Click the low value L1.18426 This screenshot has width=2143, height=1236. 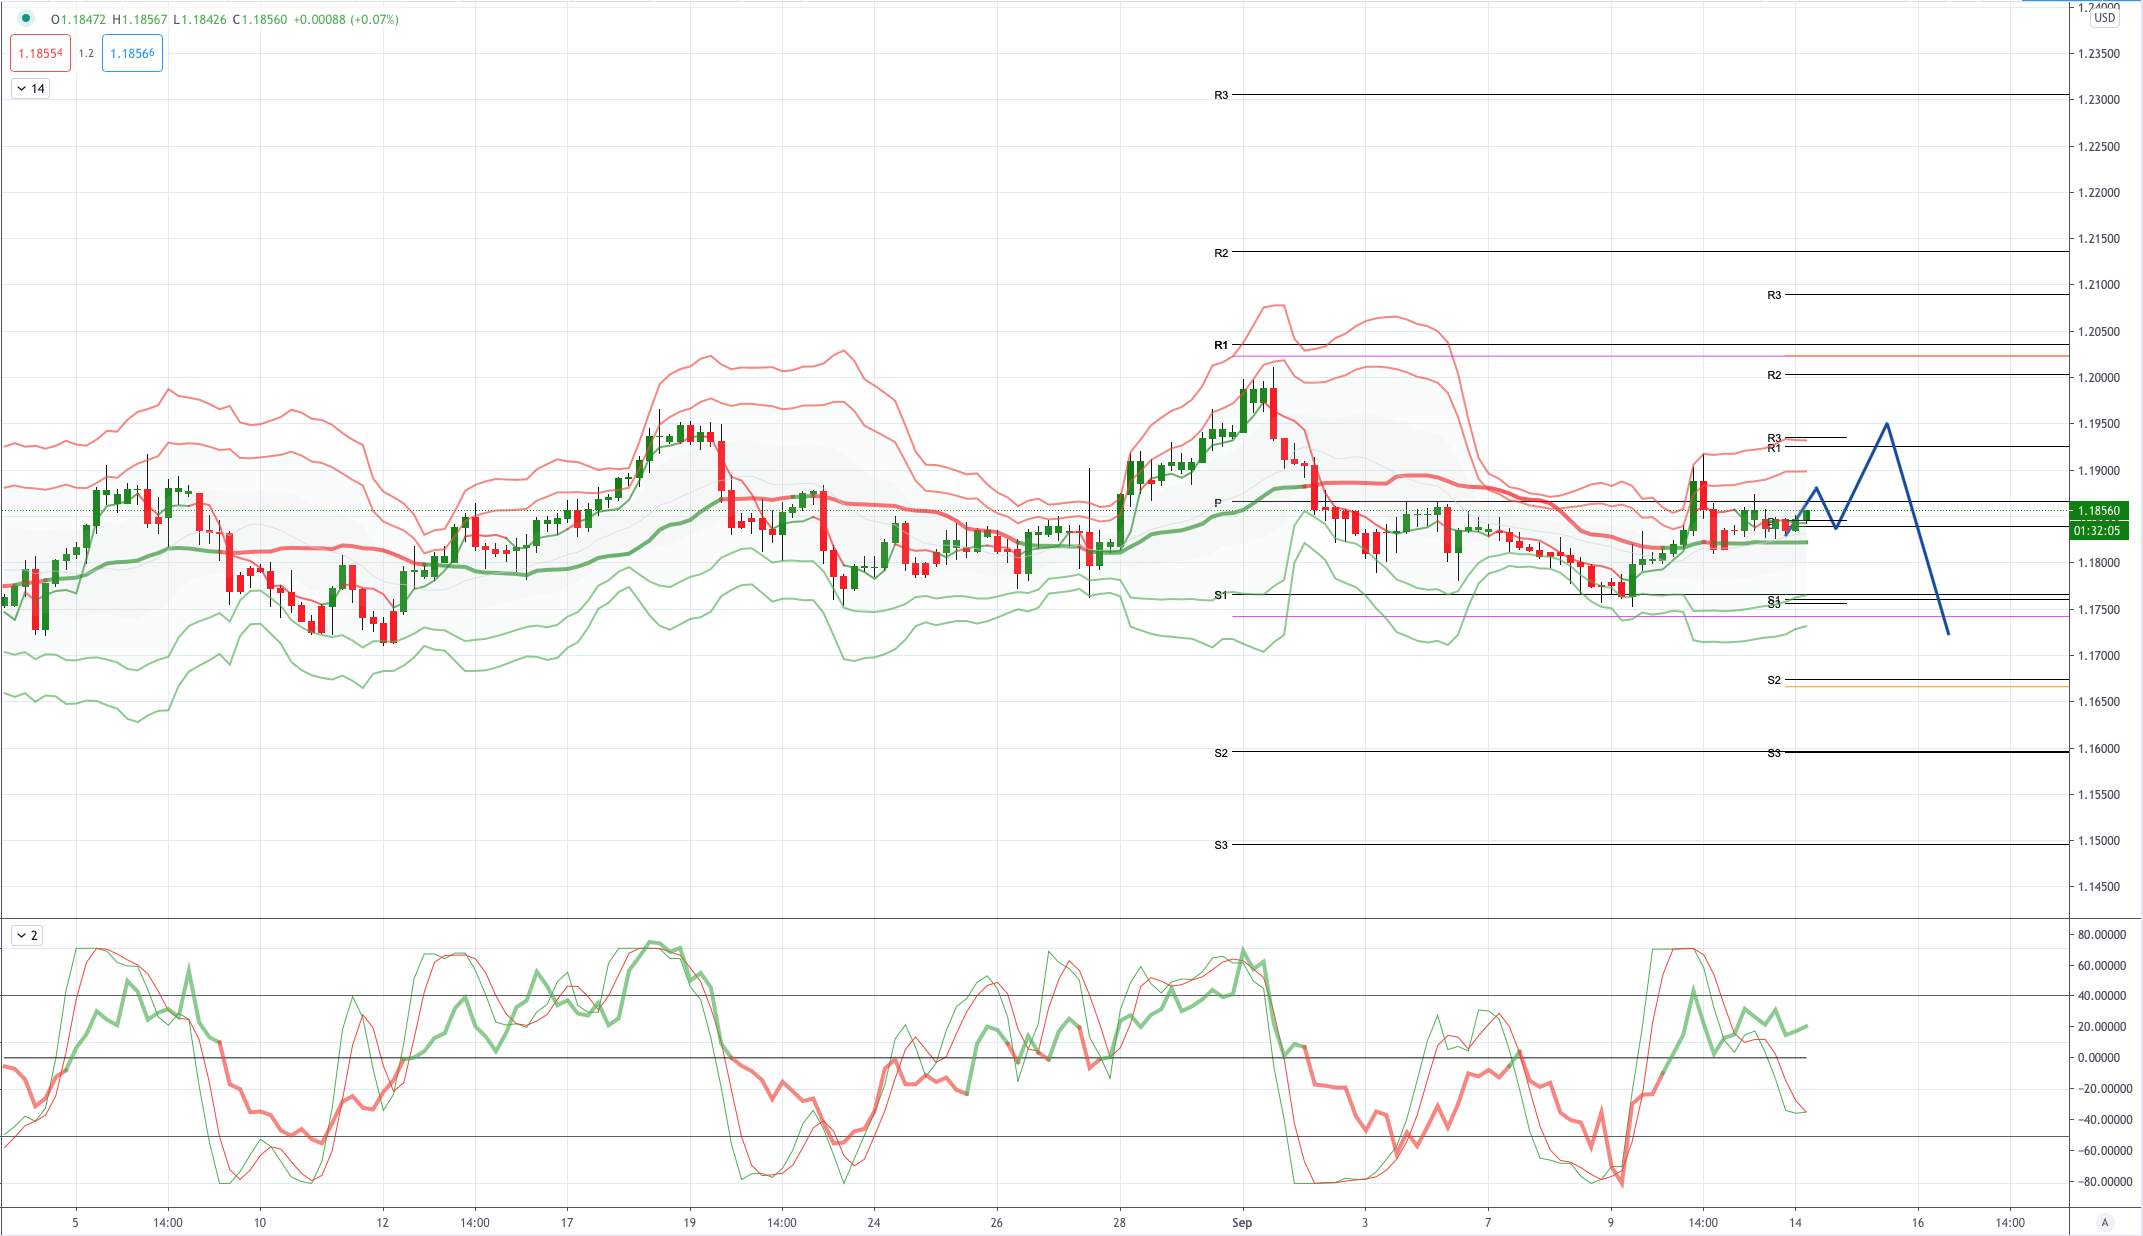pos(200,19)
